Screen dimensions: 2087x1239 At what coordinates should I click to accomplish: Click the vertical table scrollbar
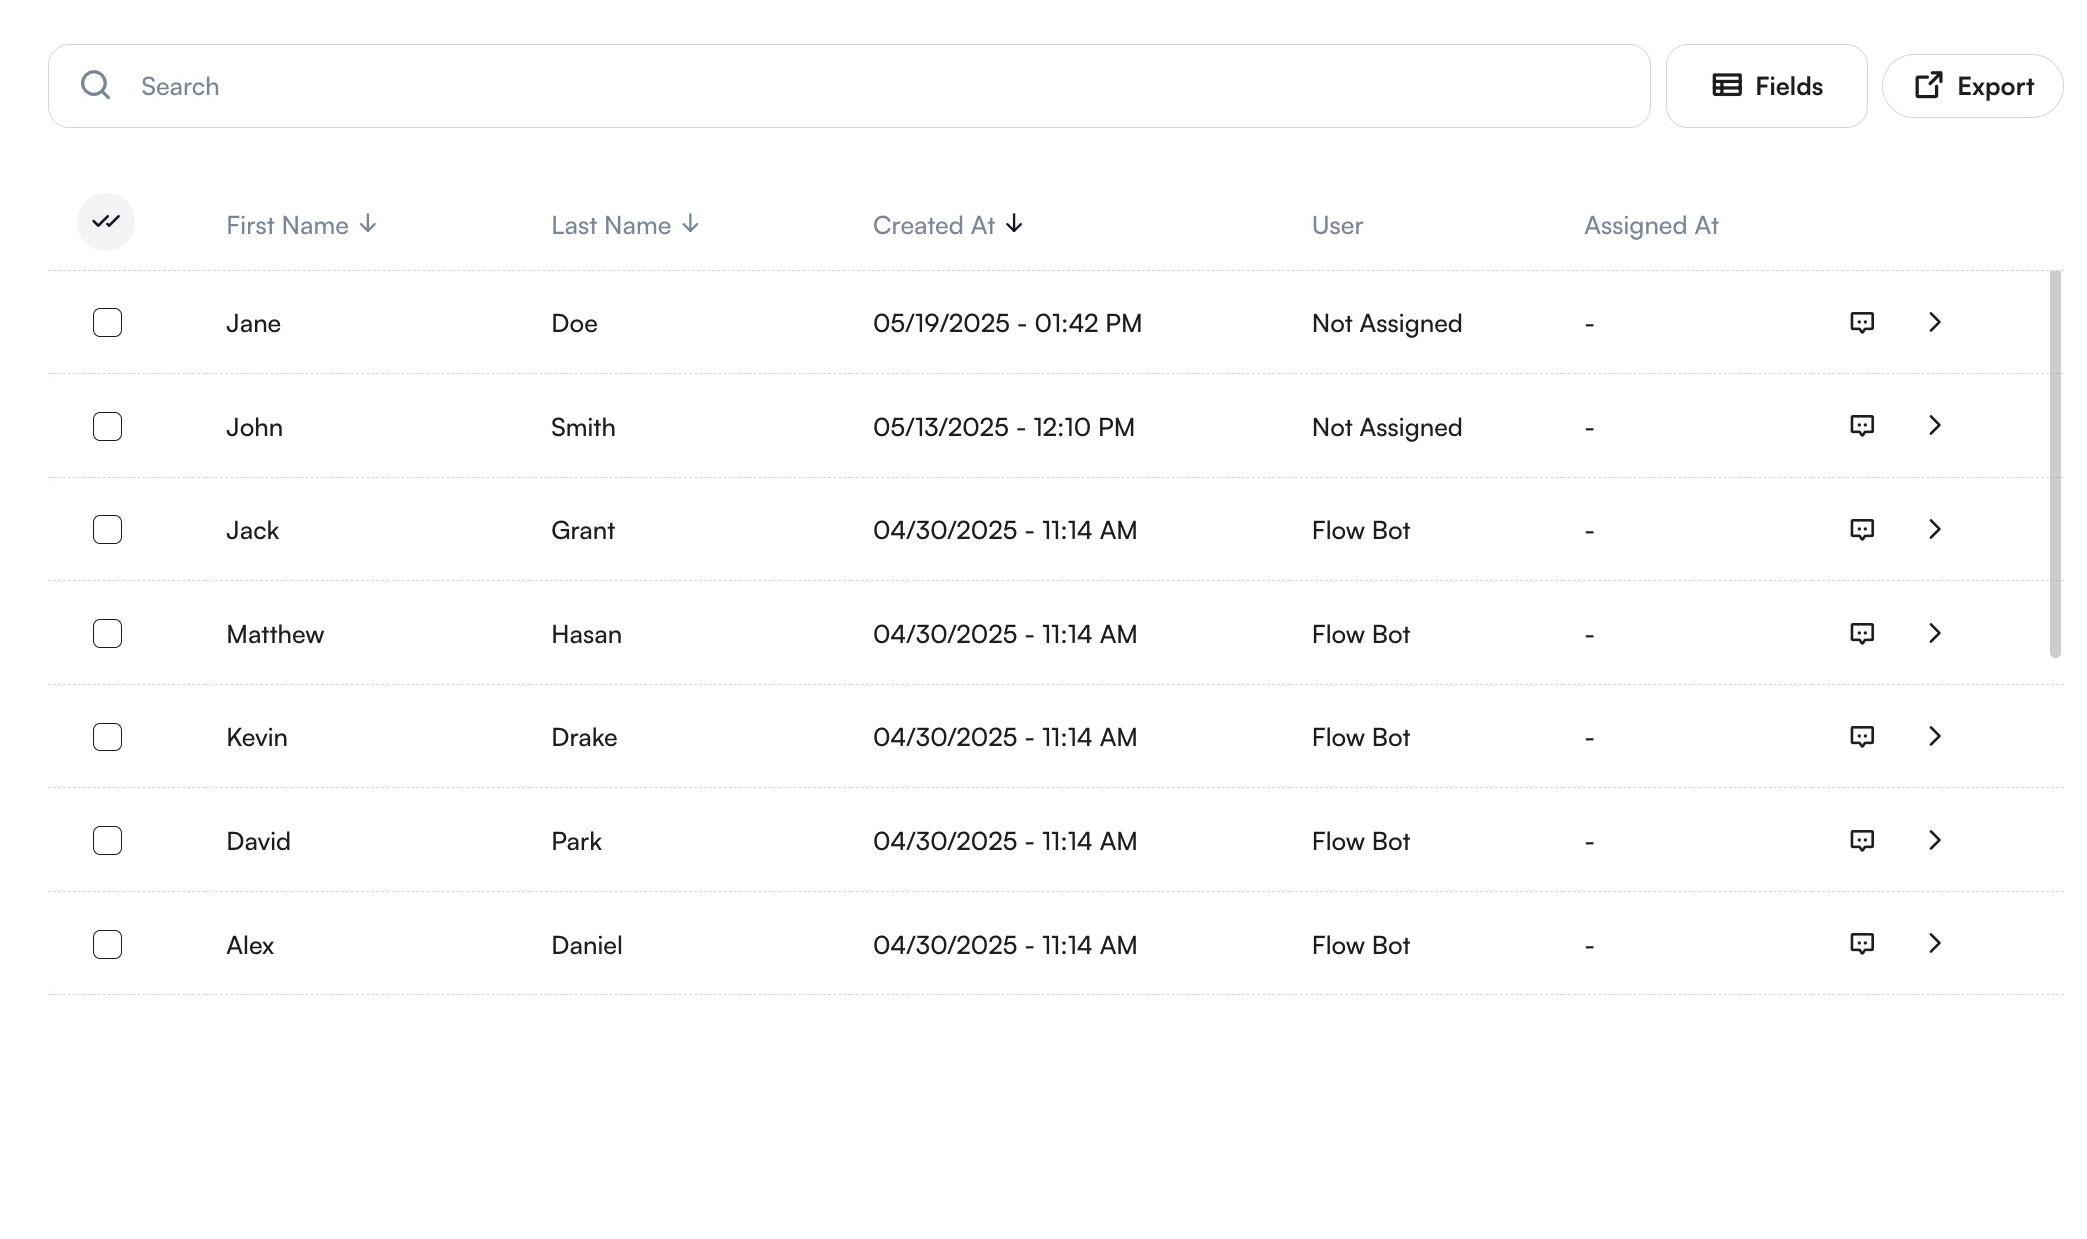click(2055, 463)
